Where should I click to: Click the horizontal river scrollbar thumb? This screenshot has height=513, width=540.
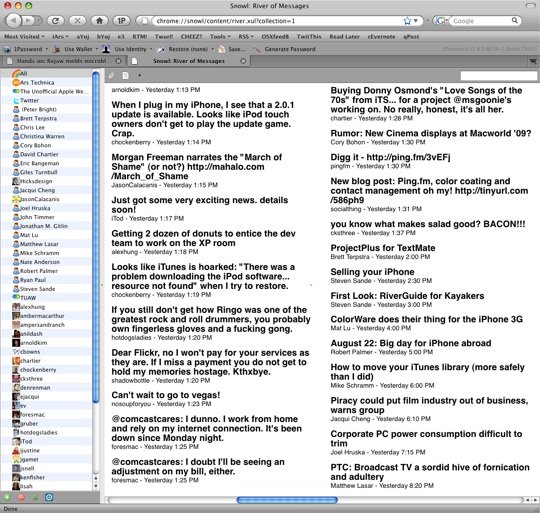287,500
